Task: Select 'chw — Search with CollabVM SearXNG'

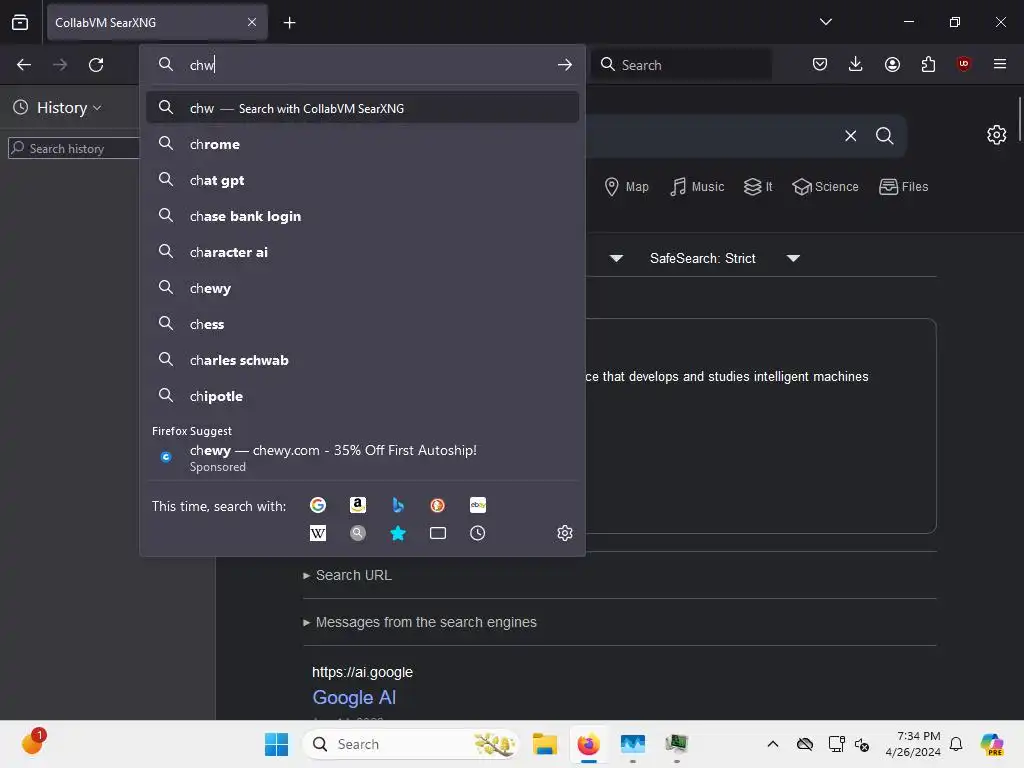Action: point(362,108)
